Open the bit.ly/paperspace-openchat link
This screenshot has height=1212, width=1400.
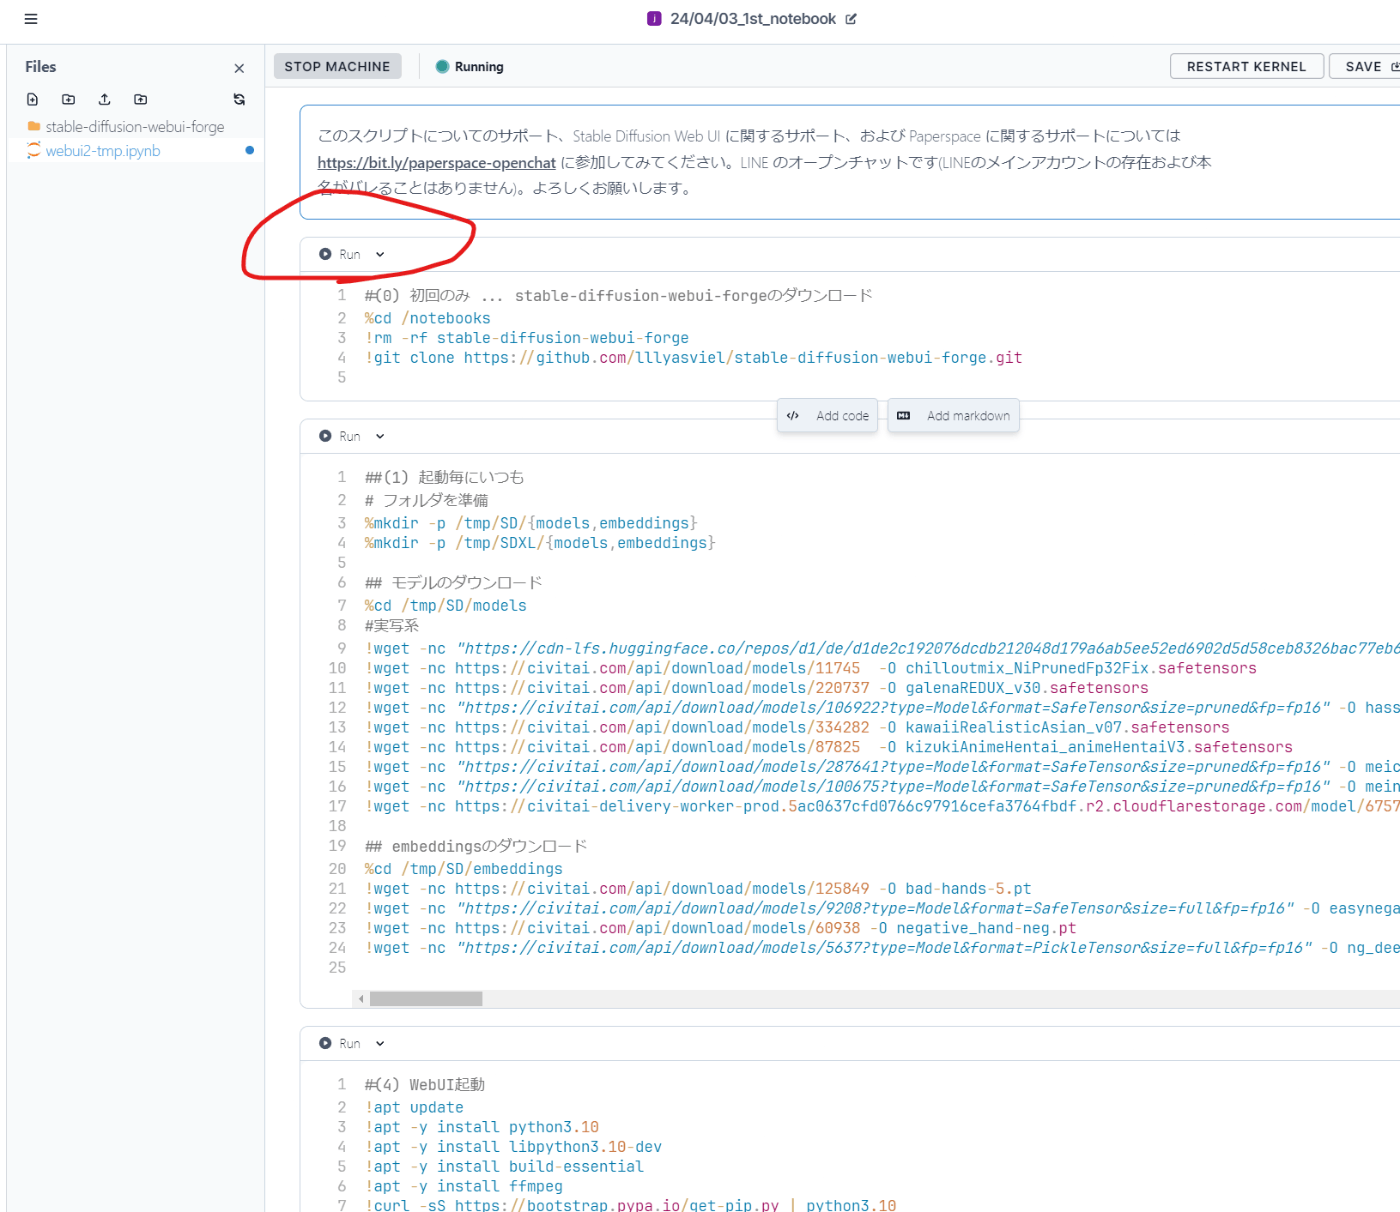click(436, 162)
